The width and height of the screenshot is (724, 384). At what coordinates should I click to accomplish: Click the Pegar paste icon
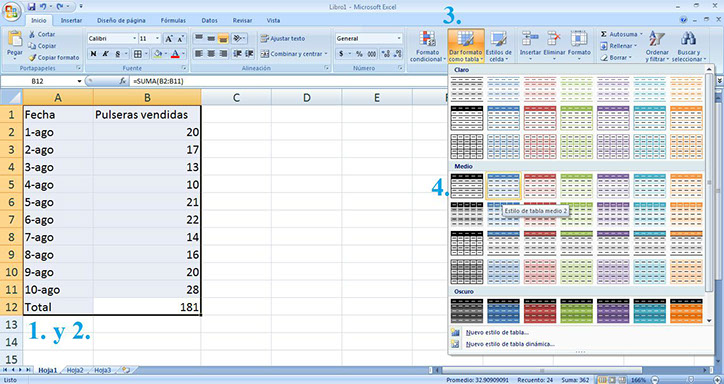coord(15,40)
